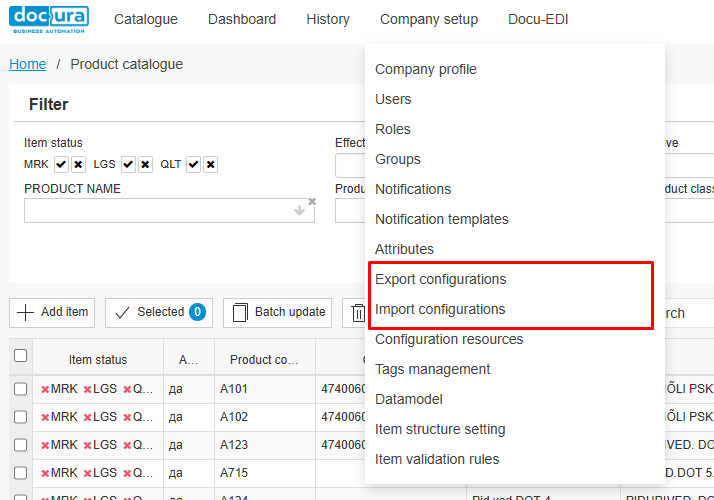Click the Docura logo
The height and width of the screenshot is (500, 714).
pyautogui.click(x=50, y=19)
